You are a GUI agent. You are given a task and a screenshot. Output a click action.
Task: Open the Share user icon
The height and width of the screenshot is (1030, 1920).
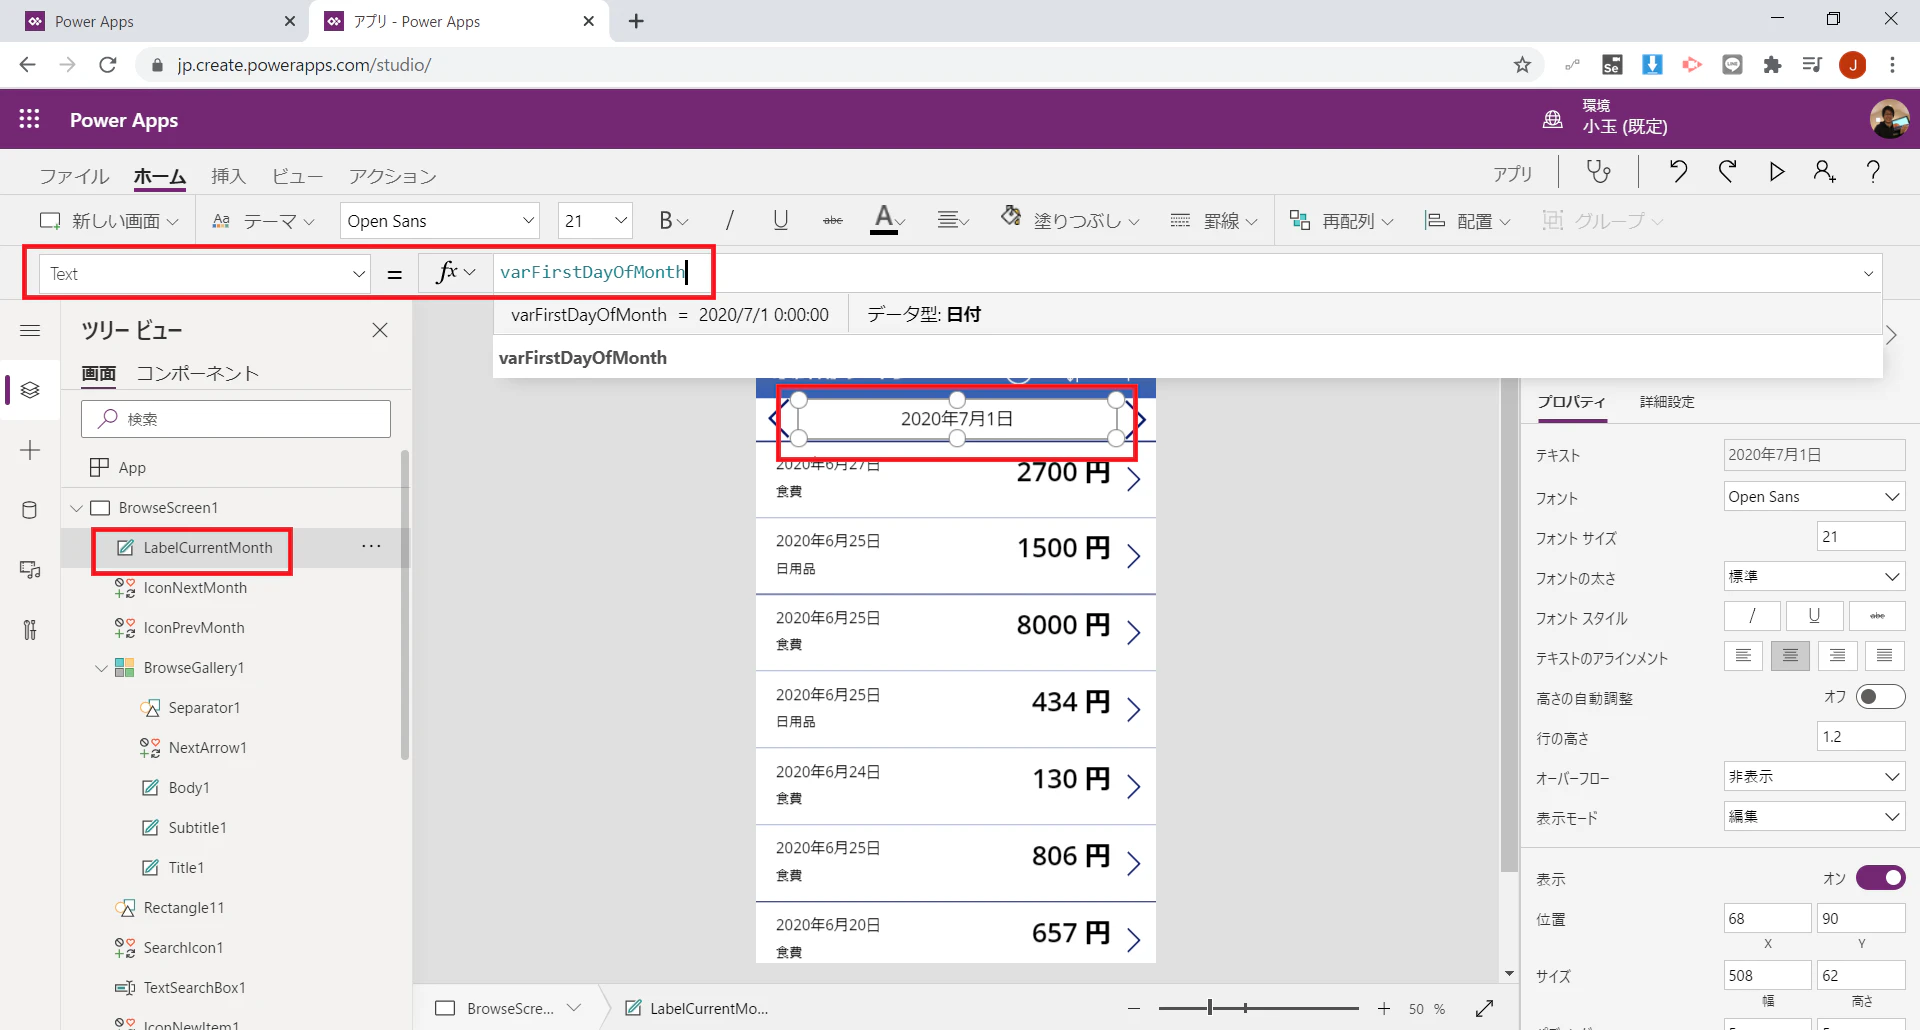pos(1824,172)
